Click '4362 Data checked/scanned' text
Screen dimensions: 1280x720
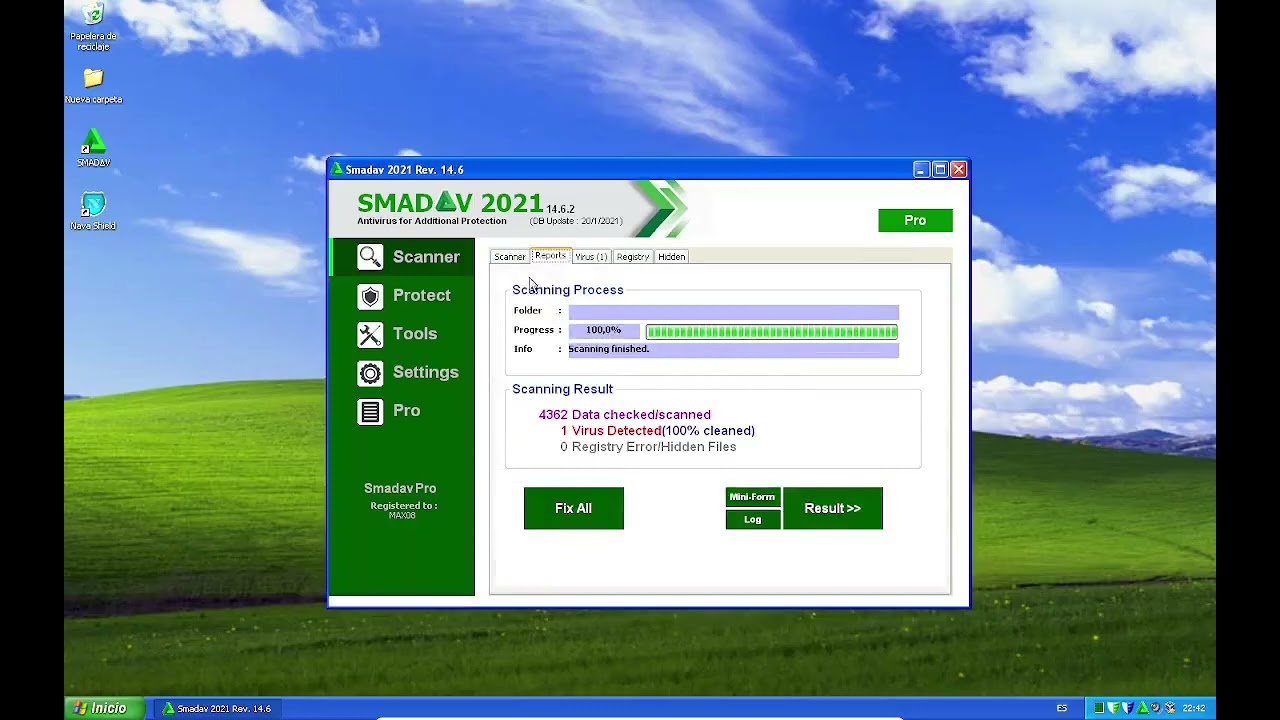[625, 415]
